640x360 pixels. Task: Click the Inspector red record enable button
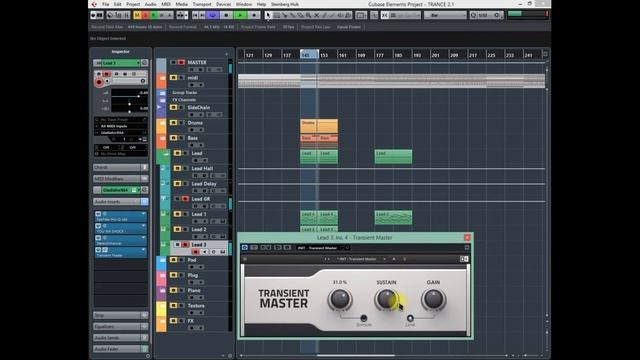click(99, 82)
